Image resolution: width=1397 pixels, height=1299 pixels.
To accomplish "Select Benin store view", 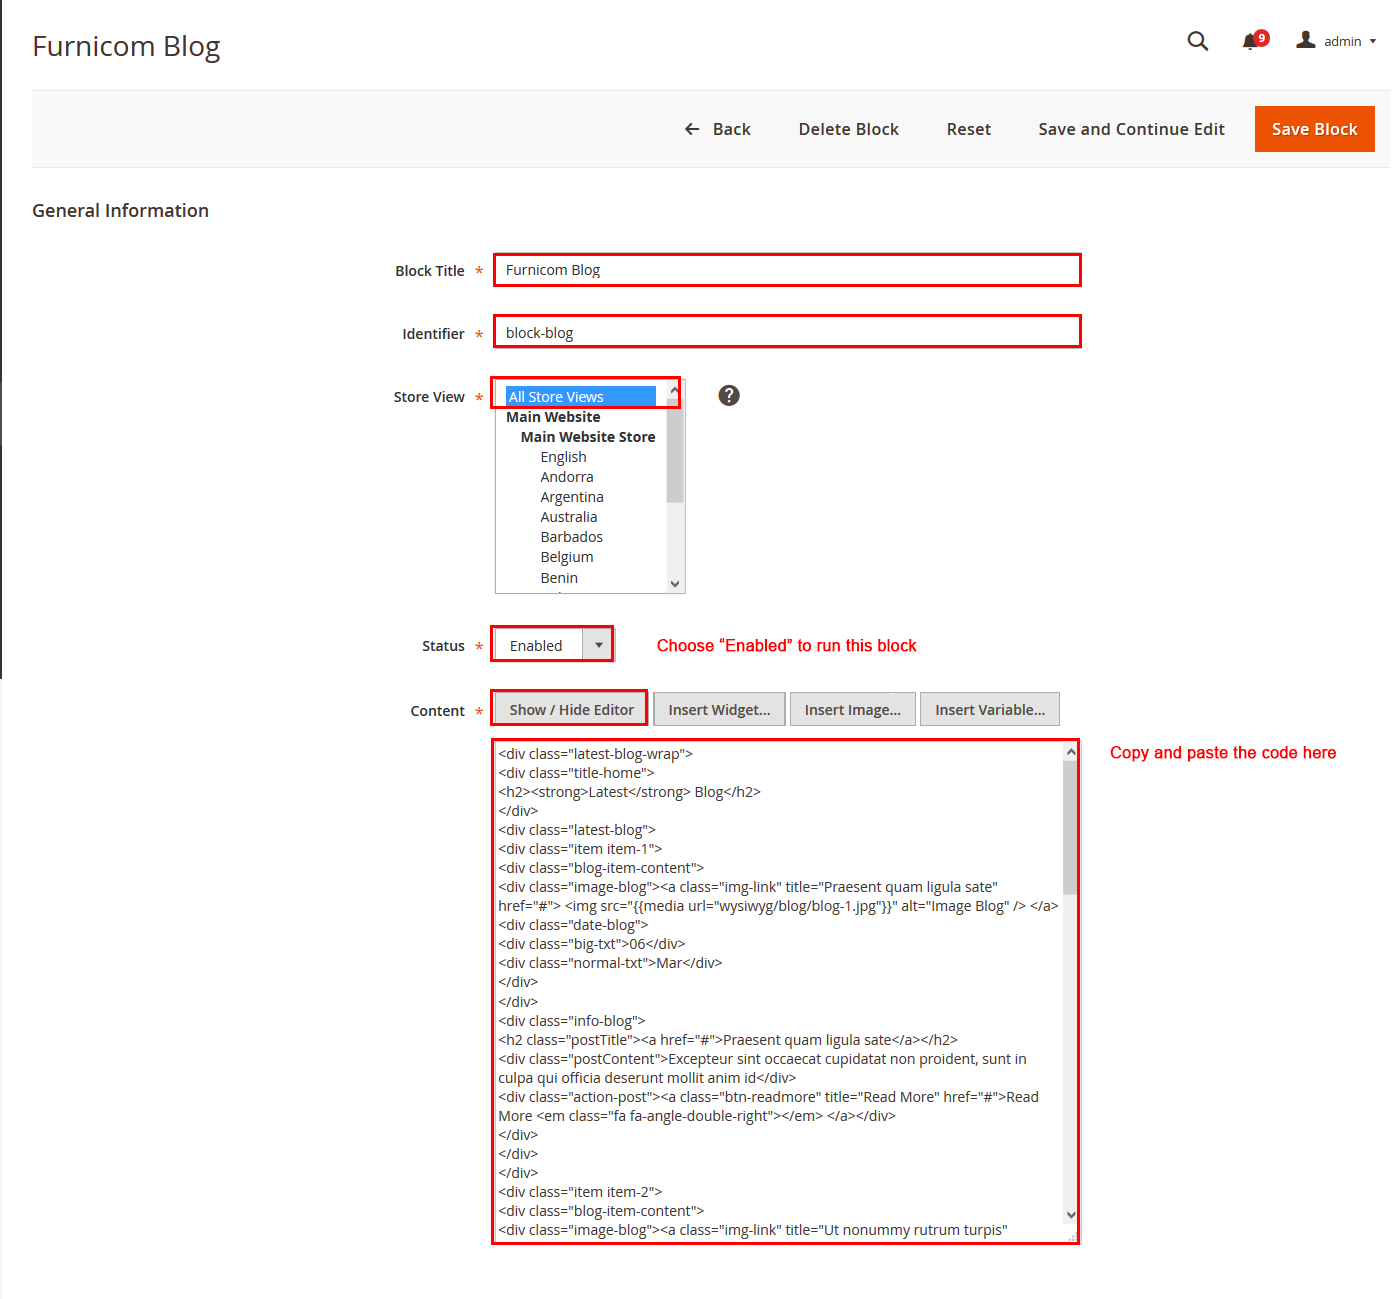I will (x=559, y=578).
